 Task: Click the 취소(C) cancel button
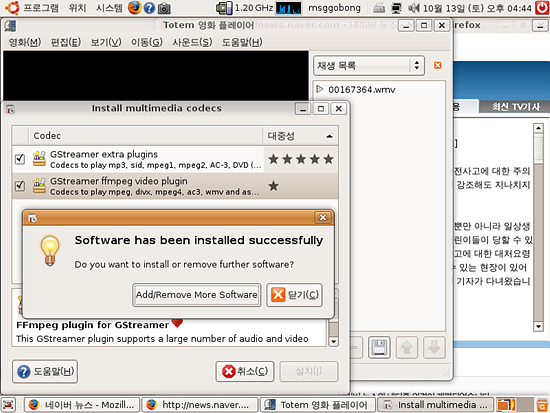click(x=245, y=371)
